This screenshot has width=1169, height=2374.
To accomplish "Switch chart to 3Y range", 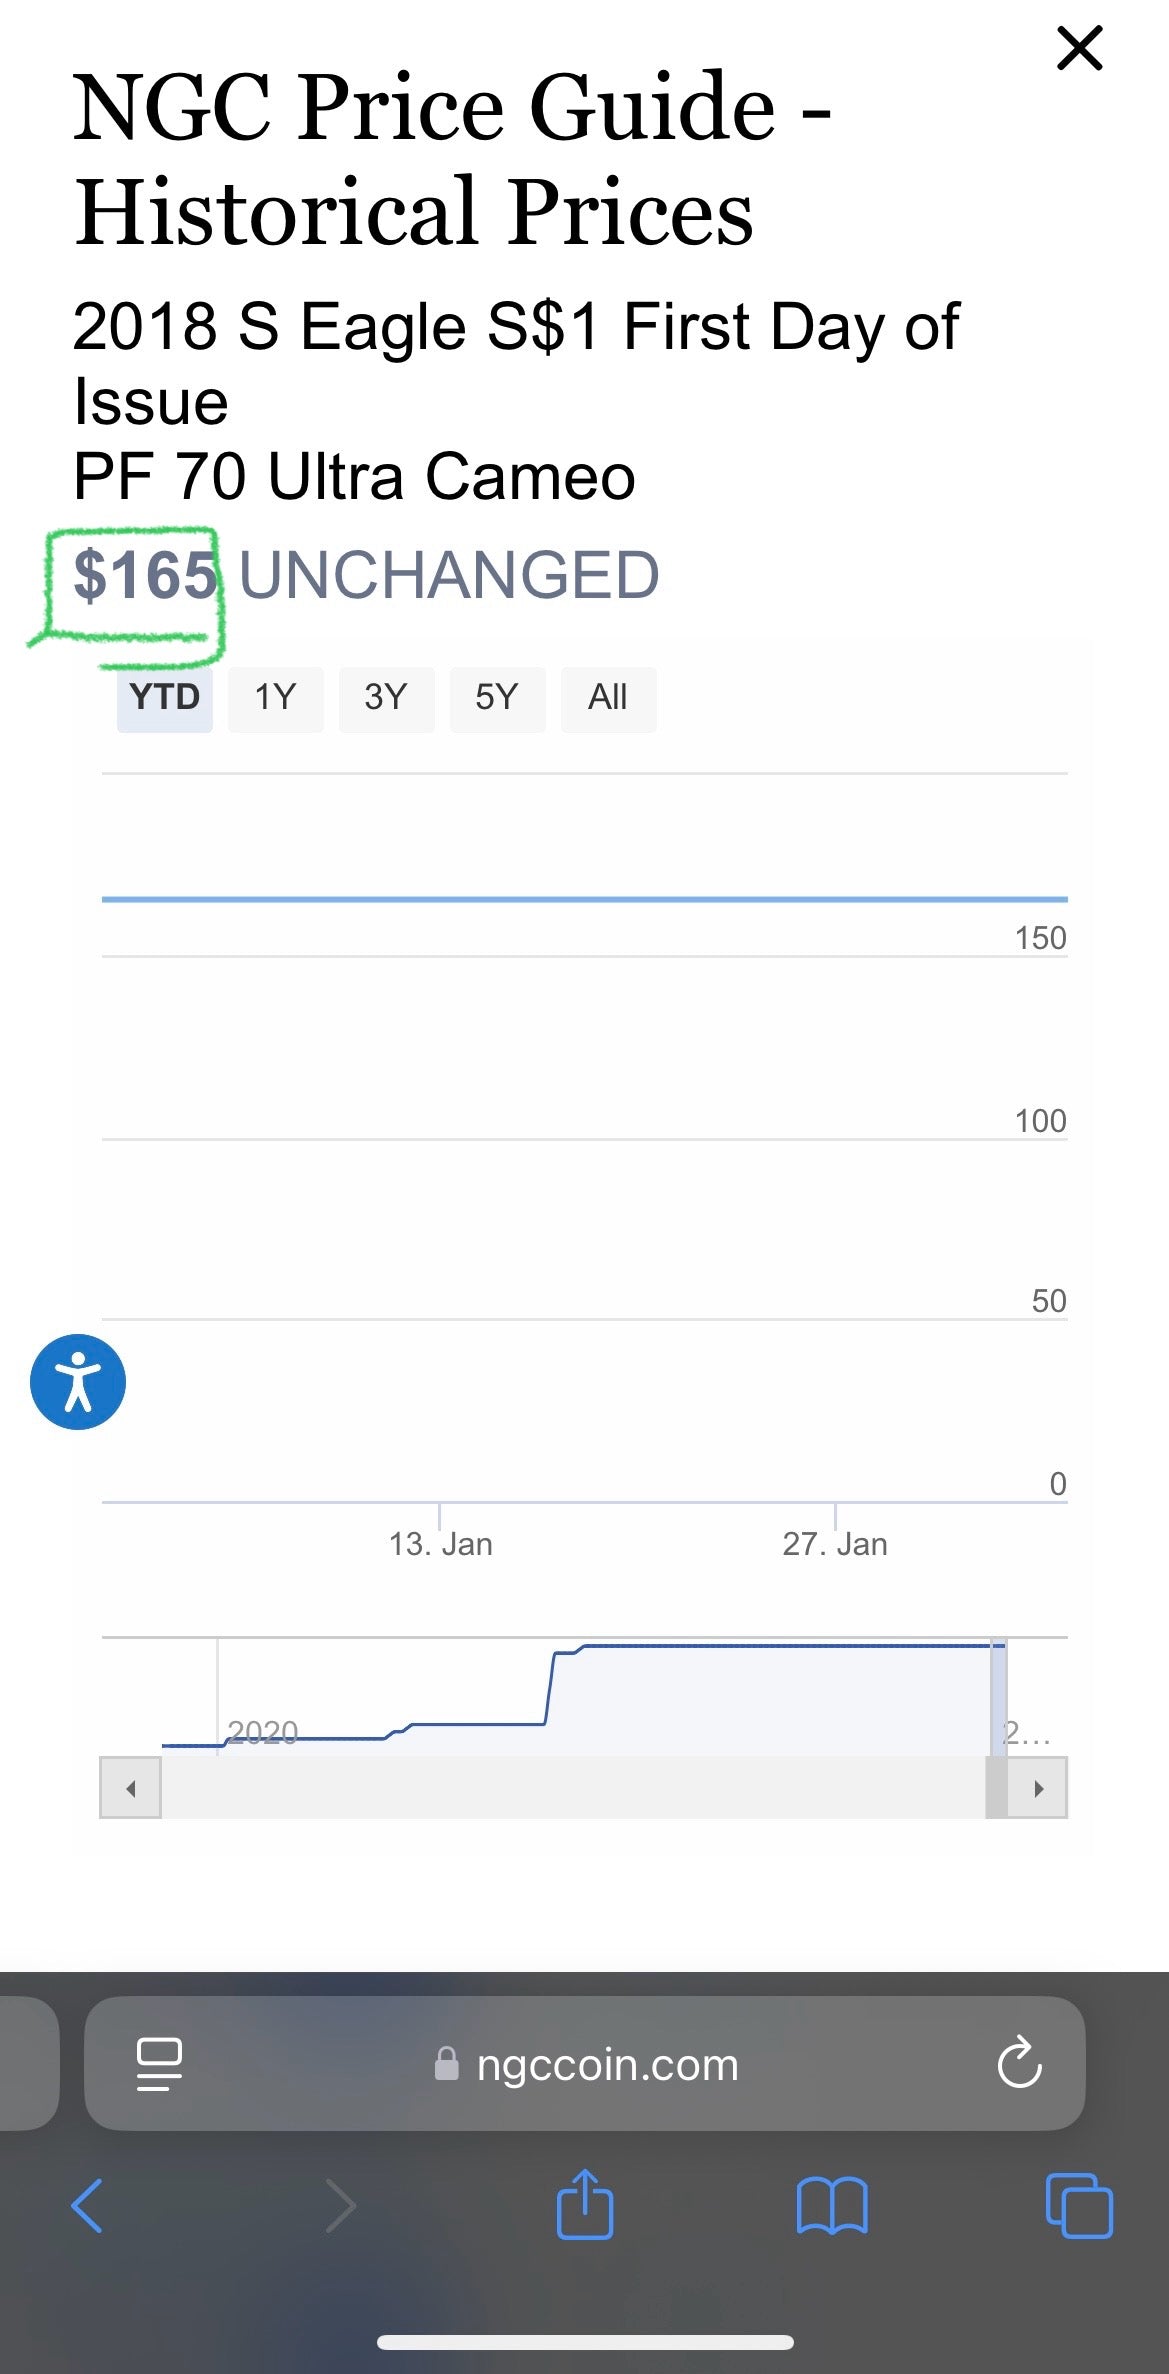I will point(386,698).
